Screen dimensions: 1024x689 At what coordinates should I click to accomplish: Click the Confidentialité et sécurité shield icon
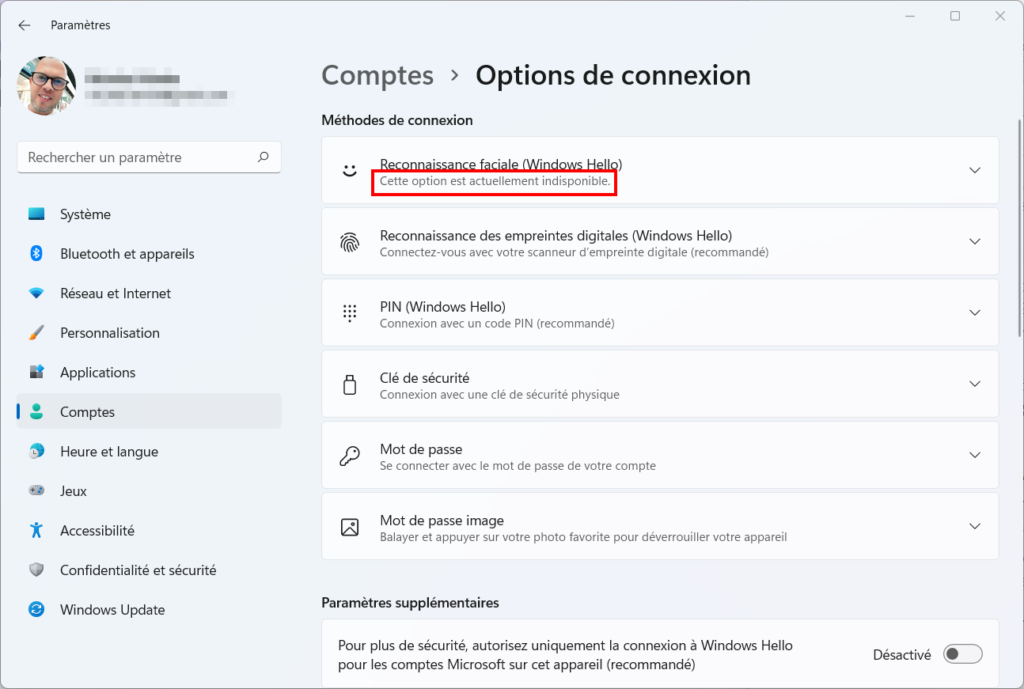point(37,569)
